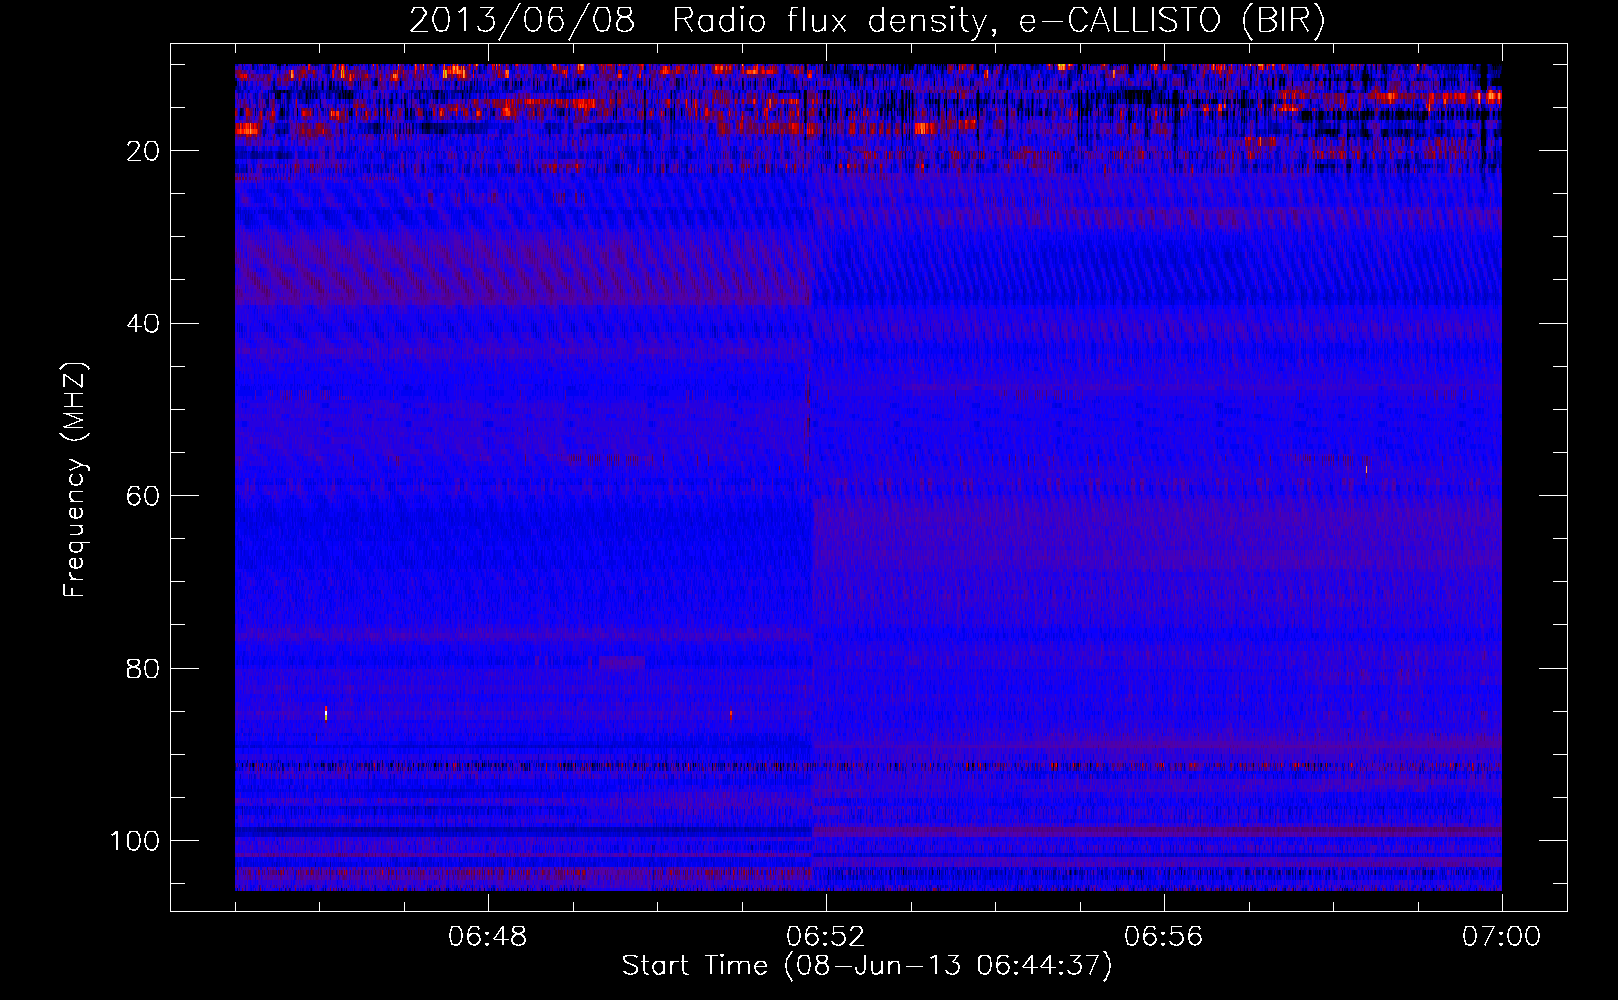The image size is (1618, 1000).
Task: Click the 06:52 time tick label
Action: pyautogui.click(x=825, y=937)
